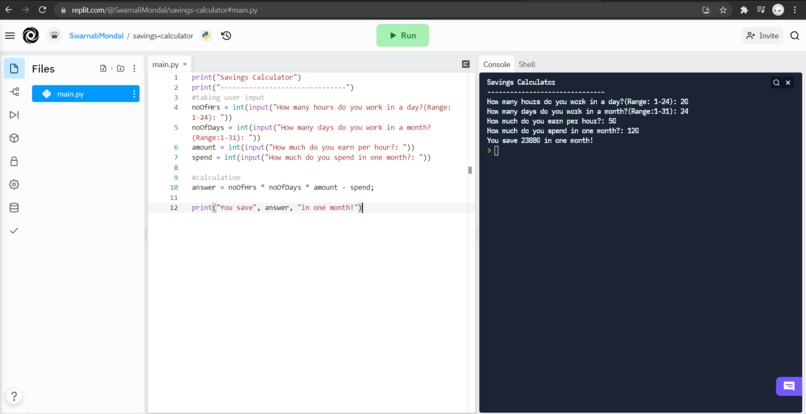806x414 pixels.
Task: Open the Version control sidebar icon
Action: [14, 92]
